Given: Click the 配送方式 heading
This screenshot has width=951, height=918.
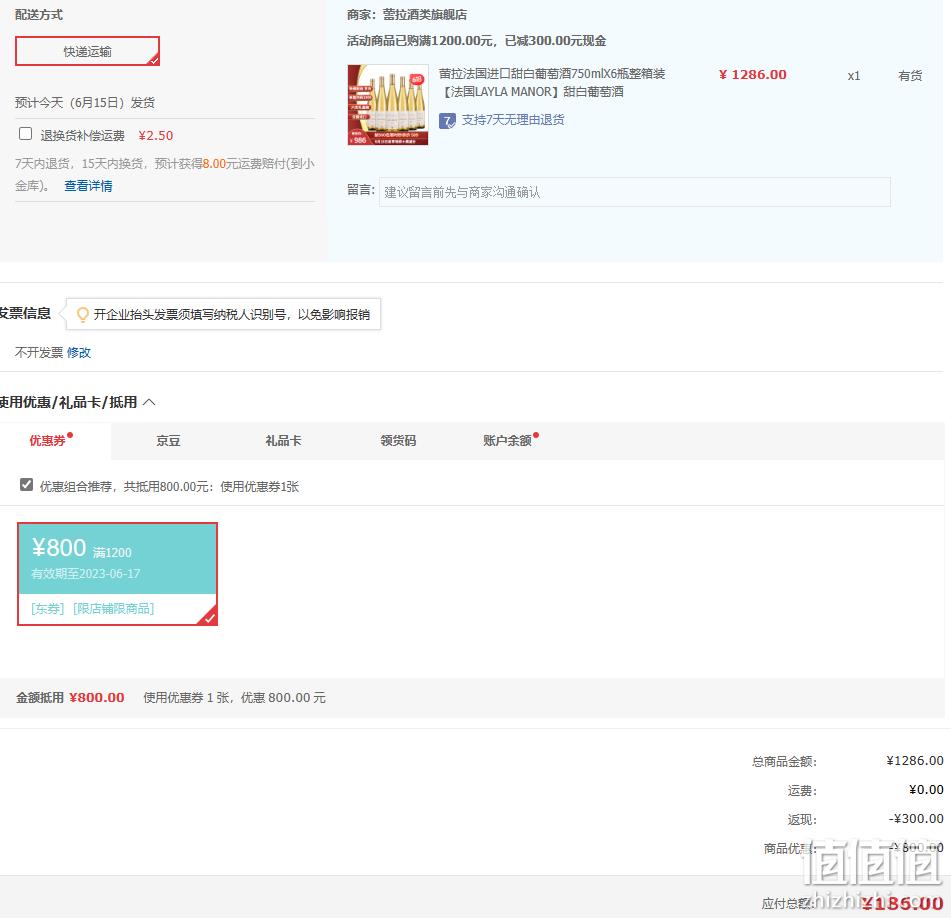Looking at the screenshot, I should pyautogui.click(x=39, y=15).
